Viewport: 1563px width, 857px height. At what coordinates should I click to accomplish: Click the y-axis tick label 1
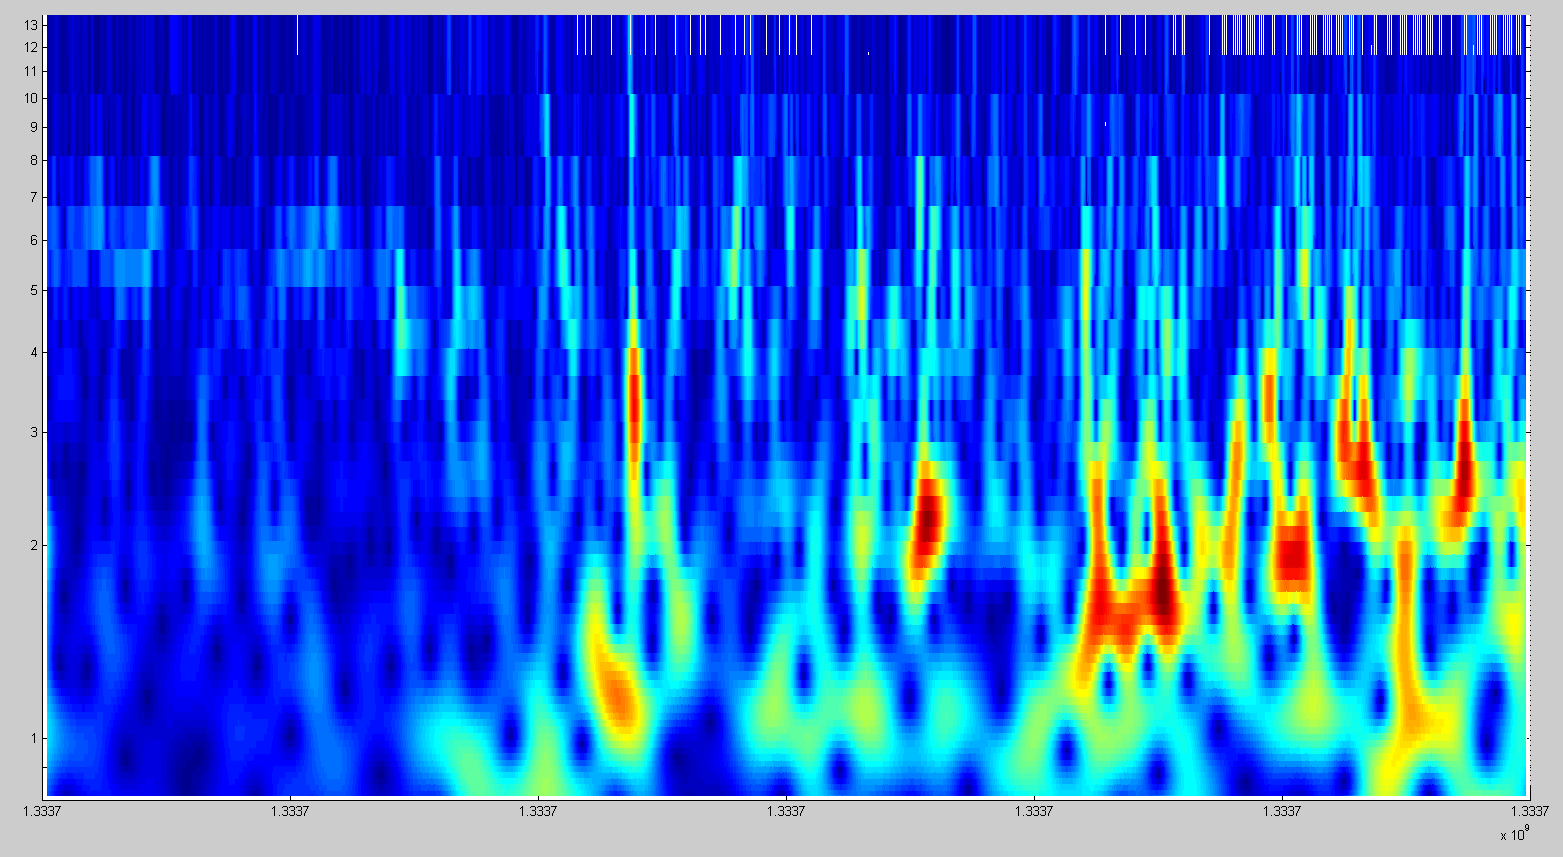34,738
